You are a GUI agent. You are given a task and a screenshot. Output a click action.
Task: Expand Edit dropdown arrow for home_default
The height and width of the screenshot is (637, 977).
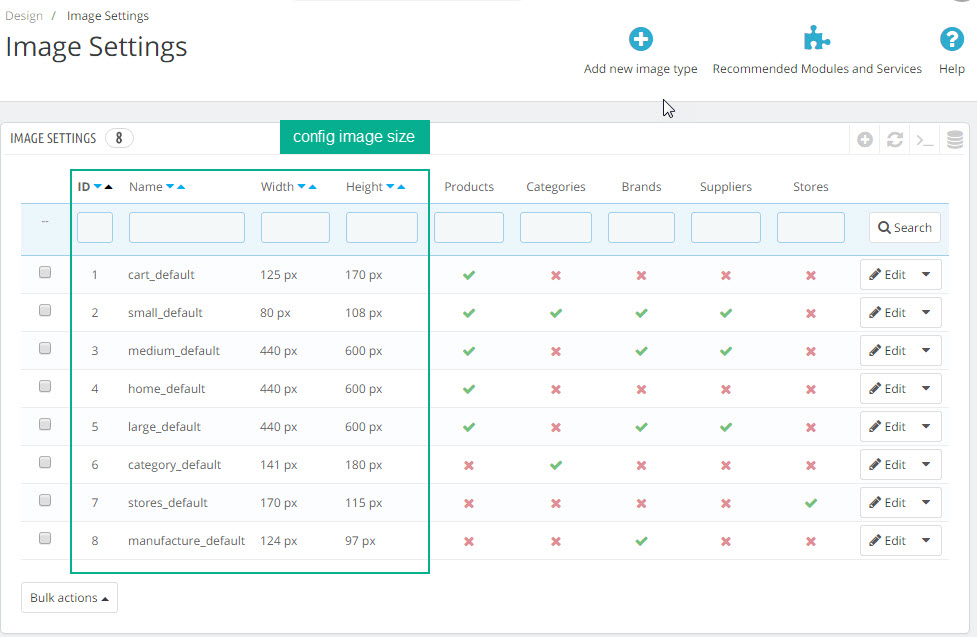pos(927,388)
